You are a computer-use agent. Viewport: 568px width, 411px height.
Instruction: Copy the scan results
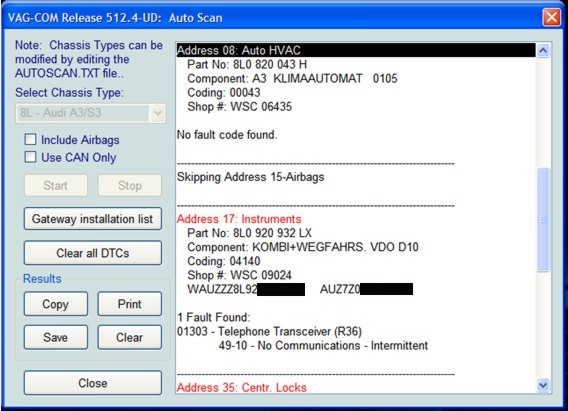point(56,304)
